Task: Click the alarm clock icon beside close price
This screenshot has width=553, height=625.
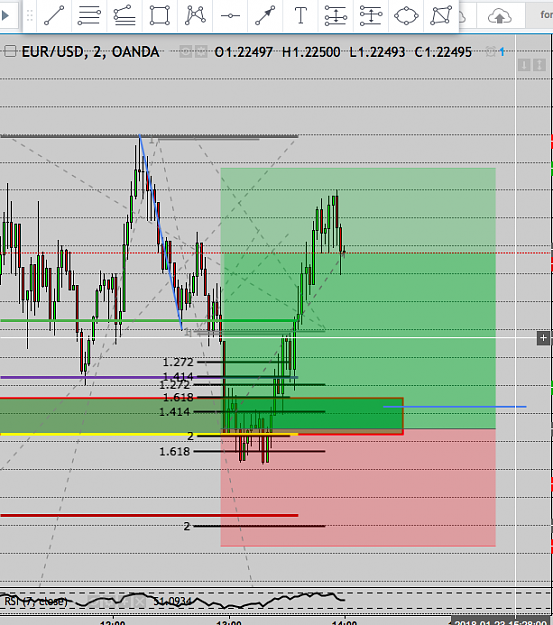Action: coord(491,51)
